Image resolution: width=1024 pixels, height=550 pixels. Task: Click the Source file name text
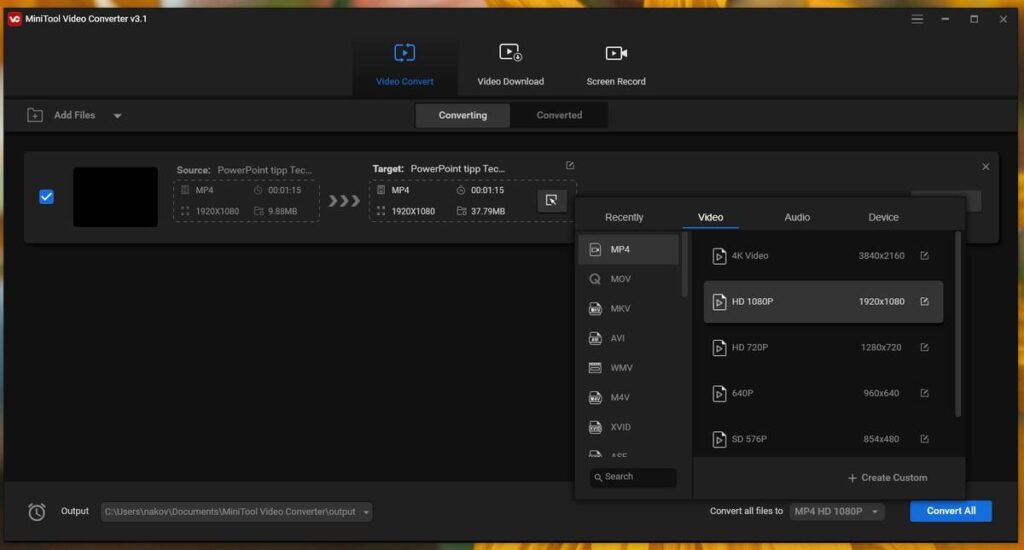tap(264, 170)
